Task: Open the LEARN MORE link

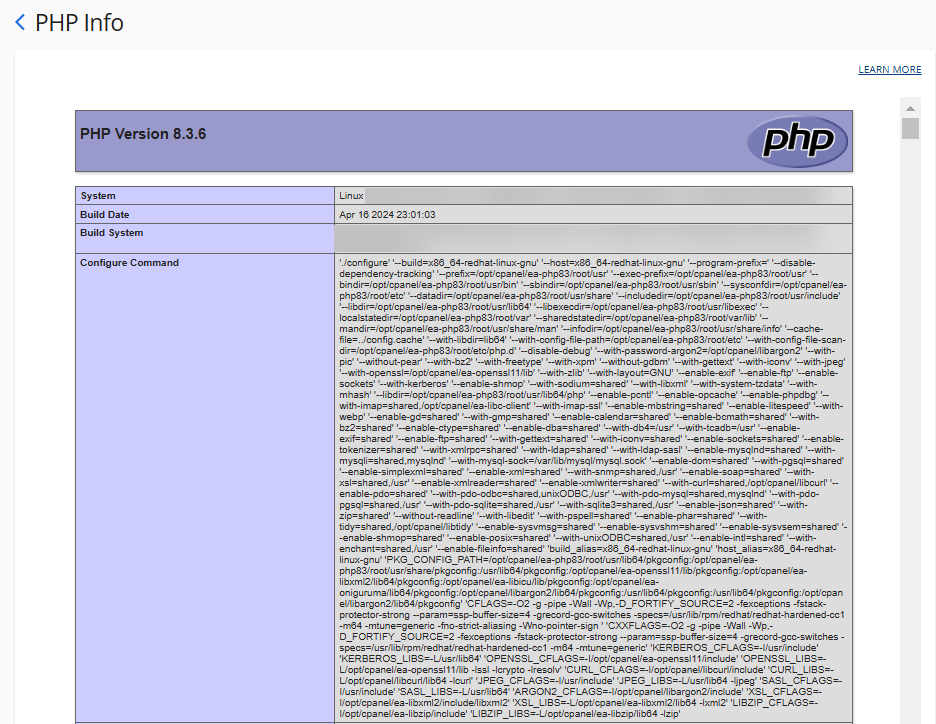Action: (x=888, y=69)
